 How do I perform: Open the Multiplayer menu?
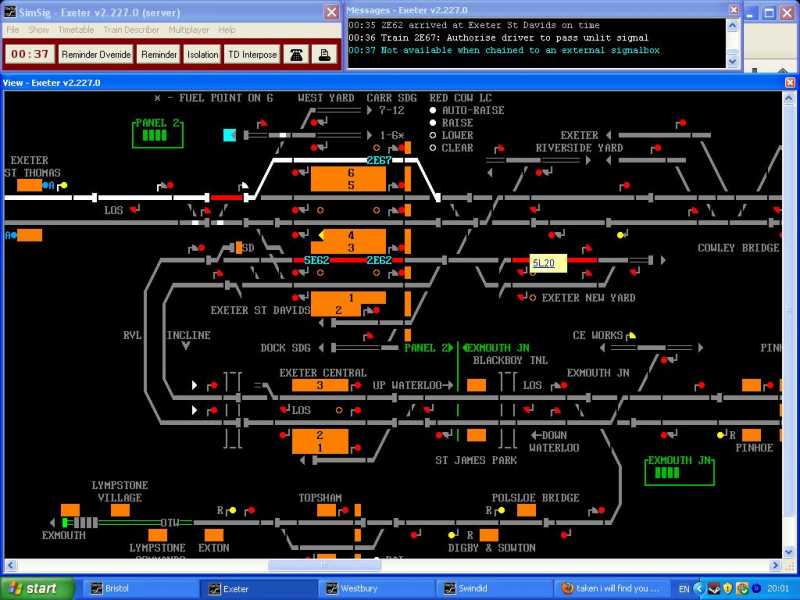189,30
